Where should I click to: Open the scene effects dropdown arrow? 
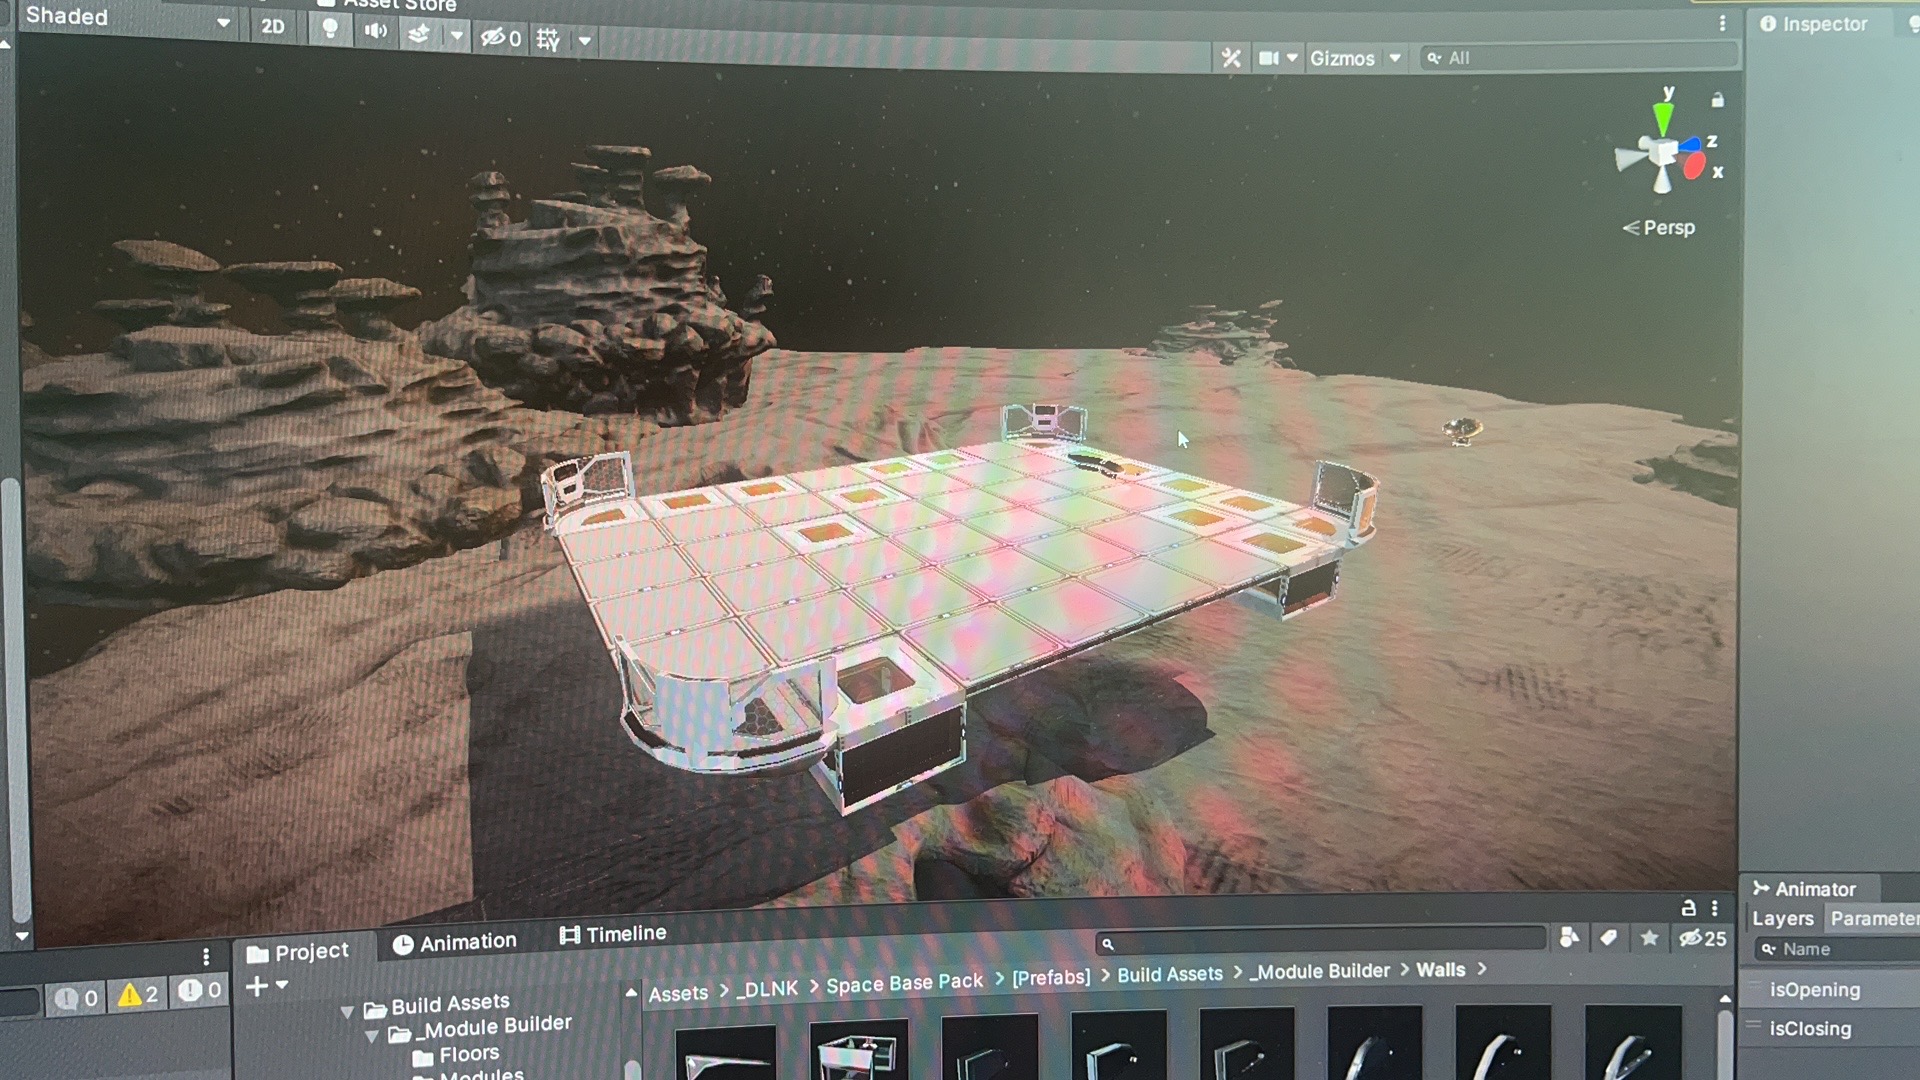(457, 36)
